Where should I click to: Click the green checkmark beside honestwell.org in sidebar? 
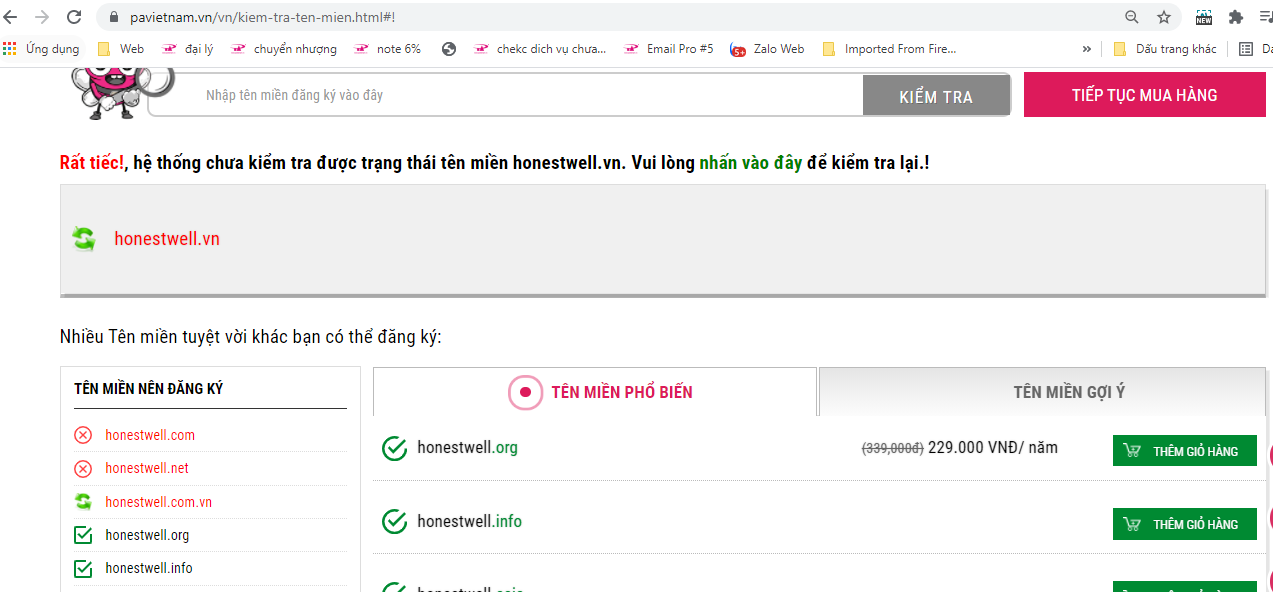point(83,535)
